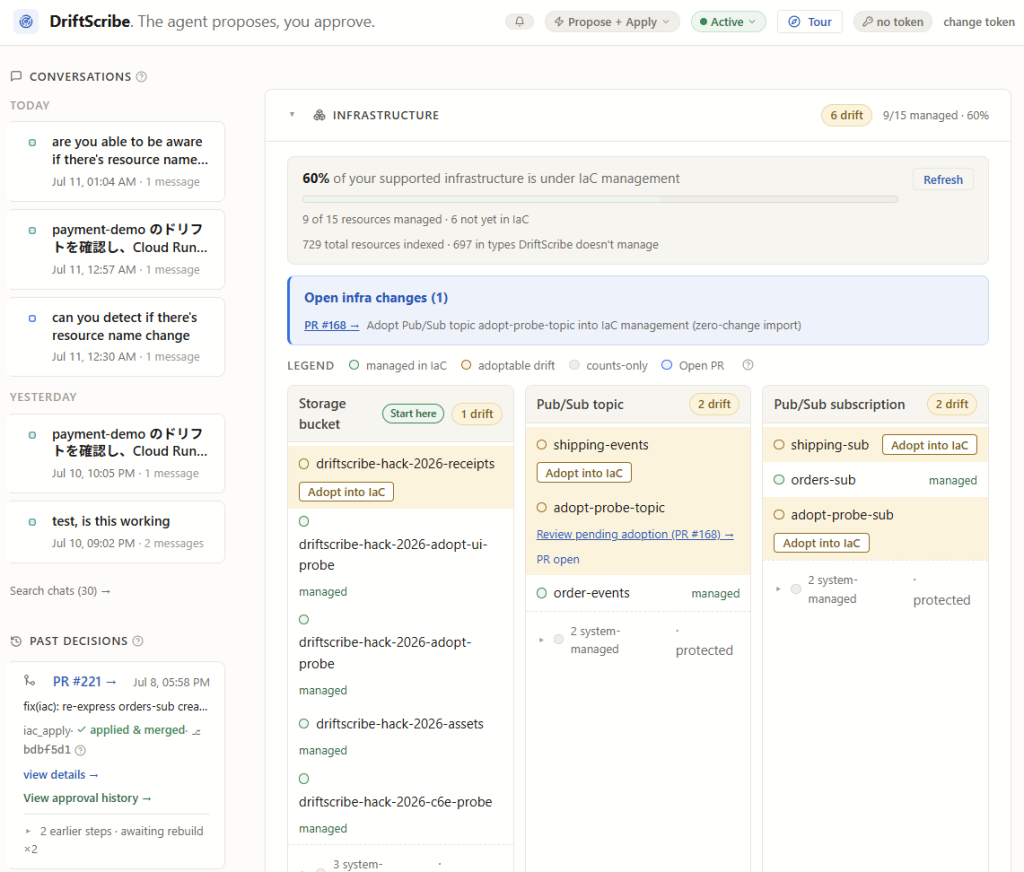The image size is (1024, 872).
Task: Select driftscribe-hack-2026-adopt-ui-probe bucket
Action: point(393,555)
